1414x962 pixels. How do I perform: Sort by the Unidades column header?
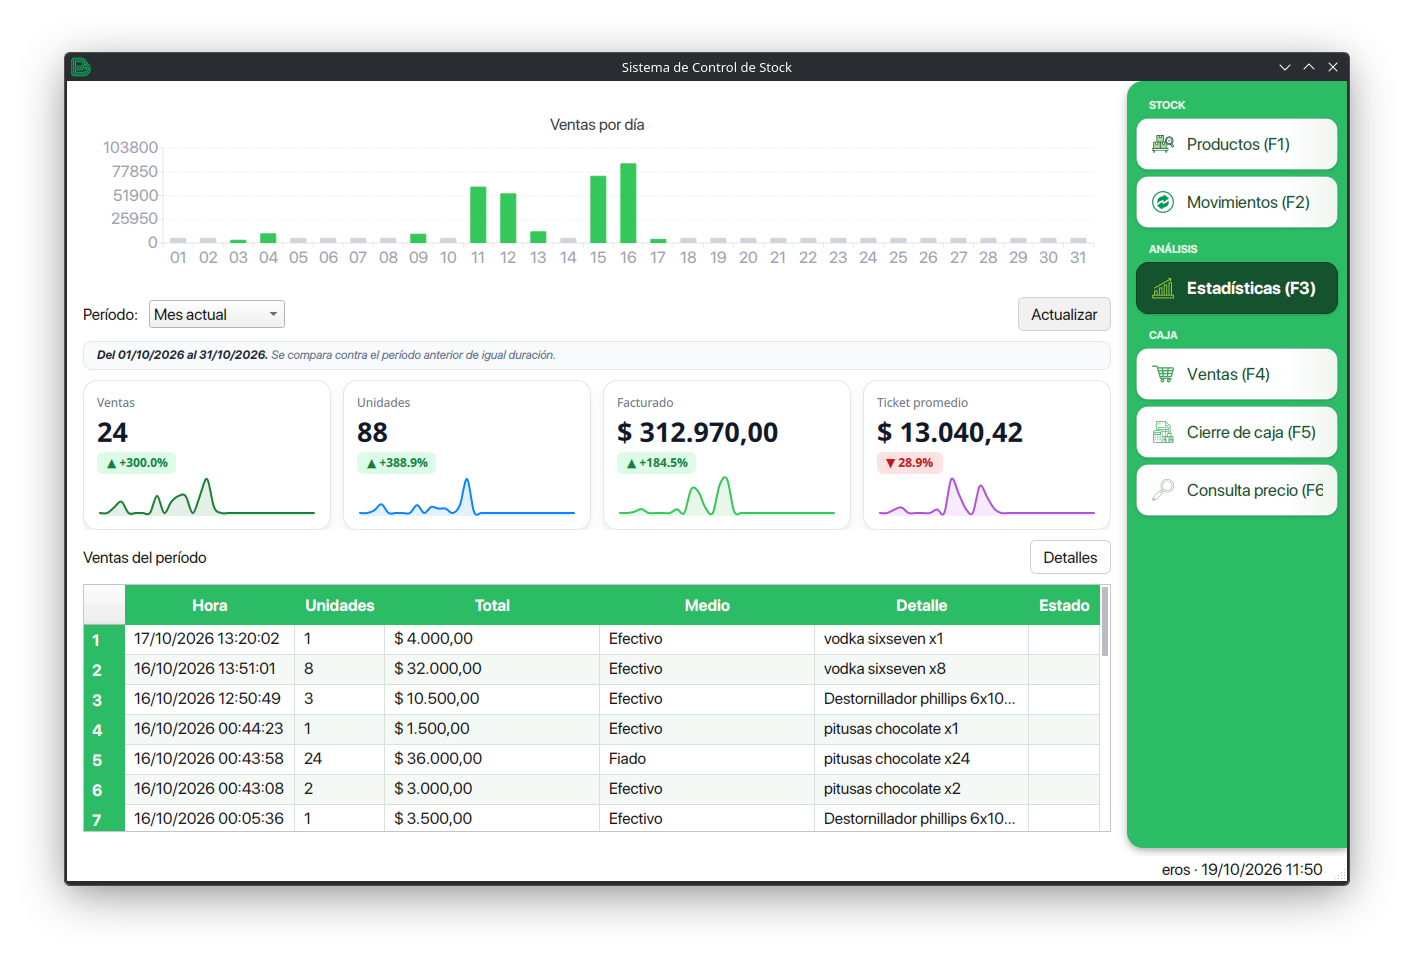(x=340, y=605)
